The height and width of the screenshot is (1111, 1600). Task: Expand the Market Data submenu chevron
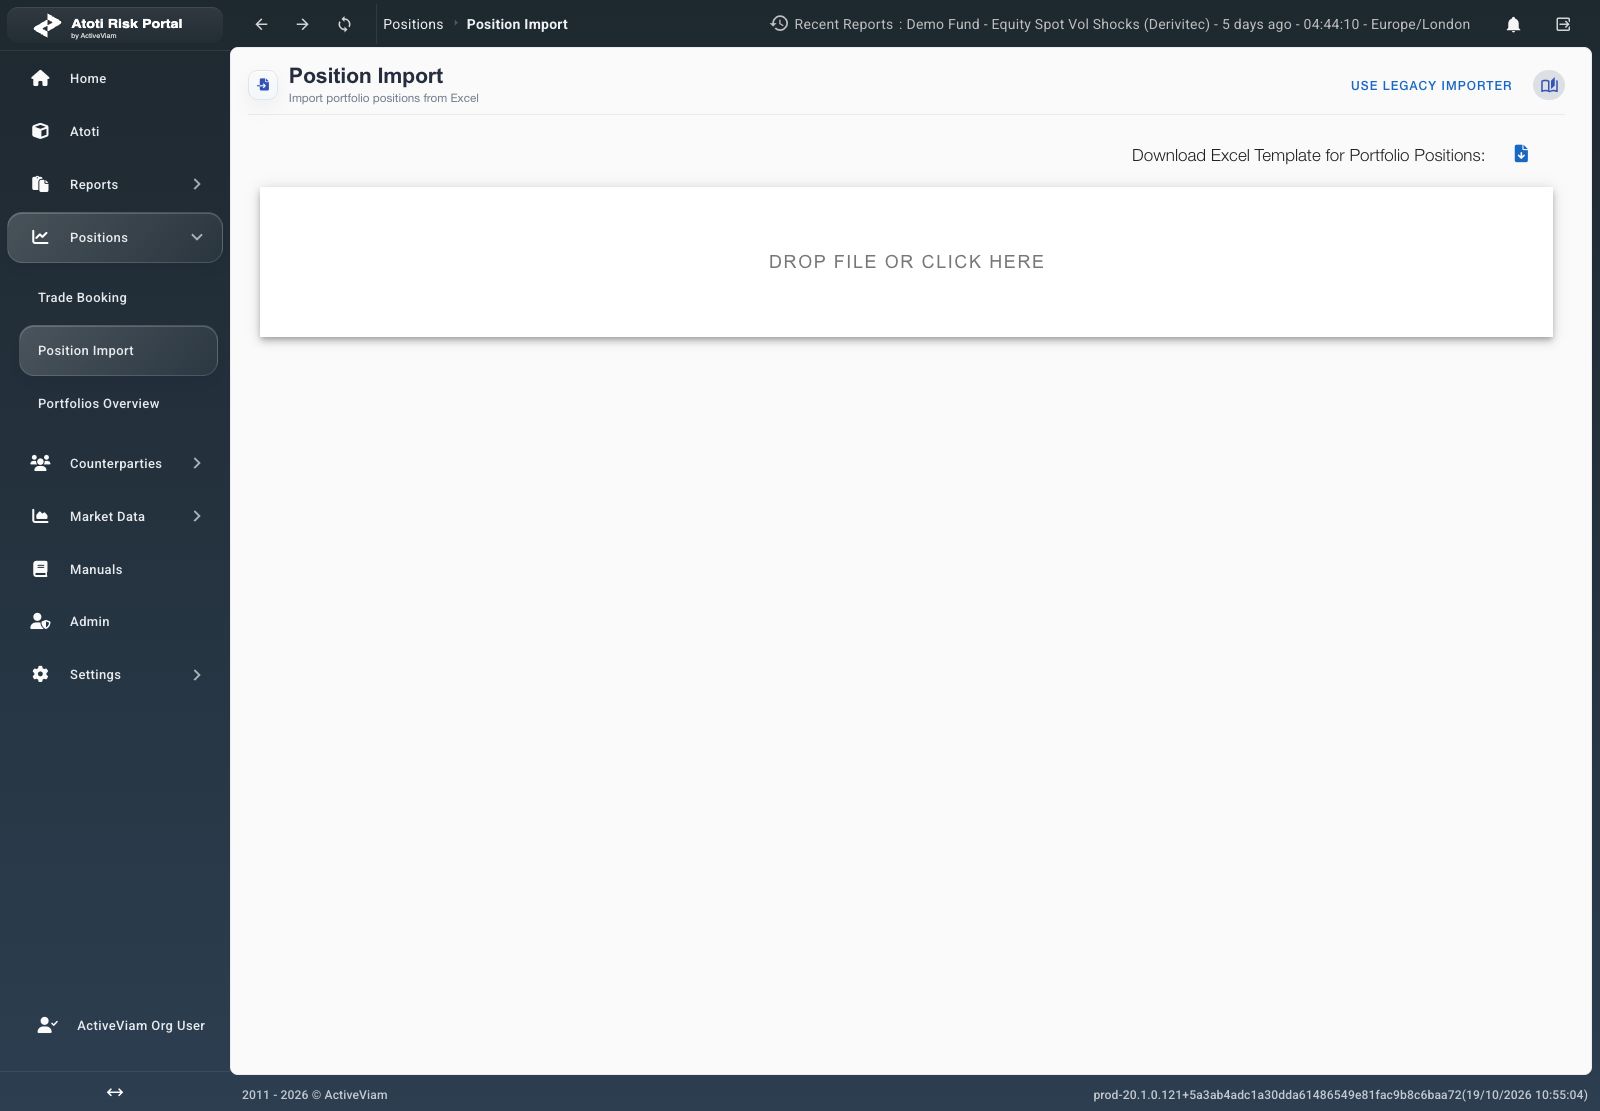click(x=197, y=516)
